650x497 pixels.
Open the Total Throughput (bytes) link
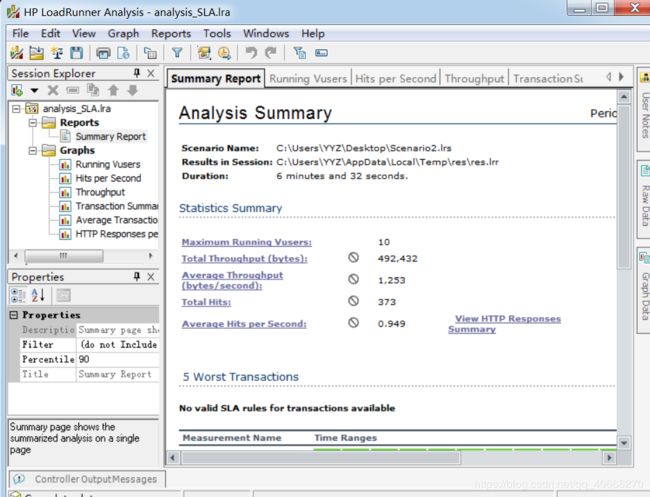click(245, 259)
